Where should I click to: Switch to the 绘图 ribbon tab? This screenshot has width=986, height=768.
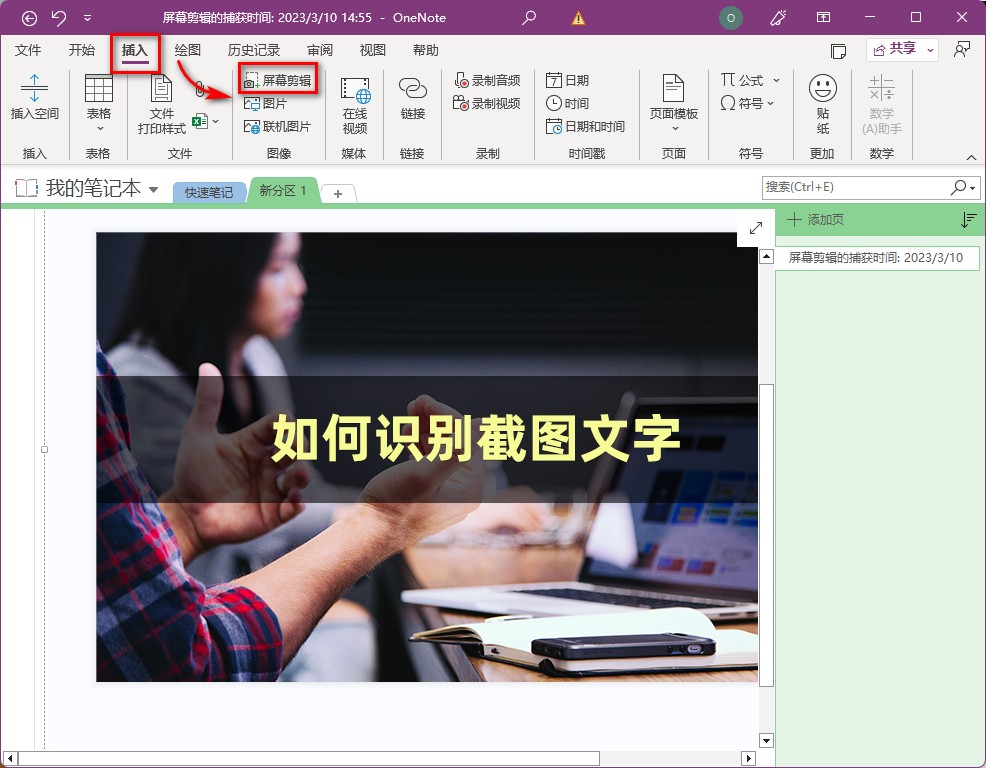185,50
